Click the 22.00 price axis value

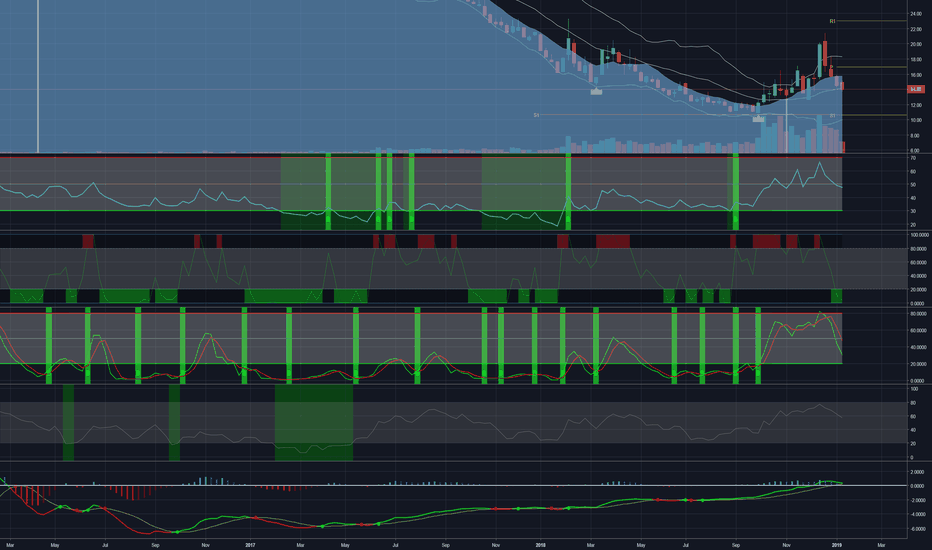tap(916, 29)
